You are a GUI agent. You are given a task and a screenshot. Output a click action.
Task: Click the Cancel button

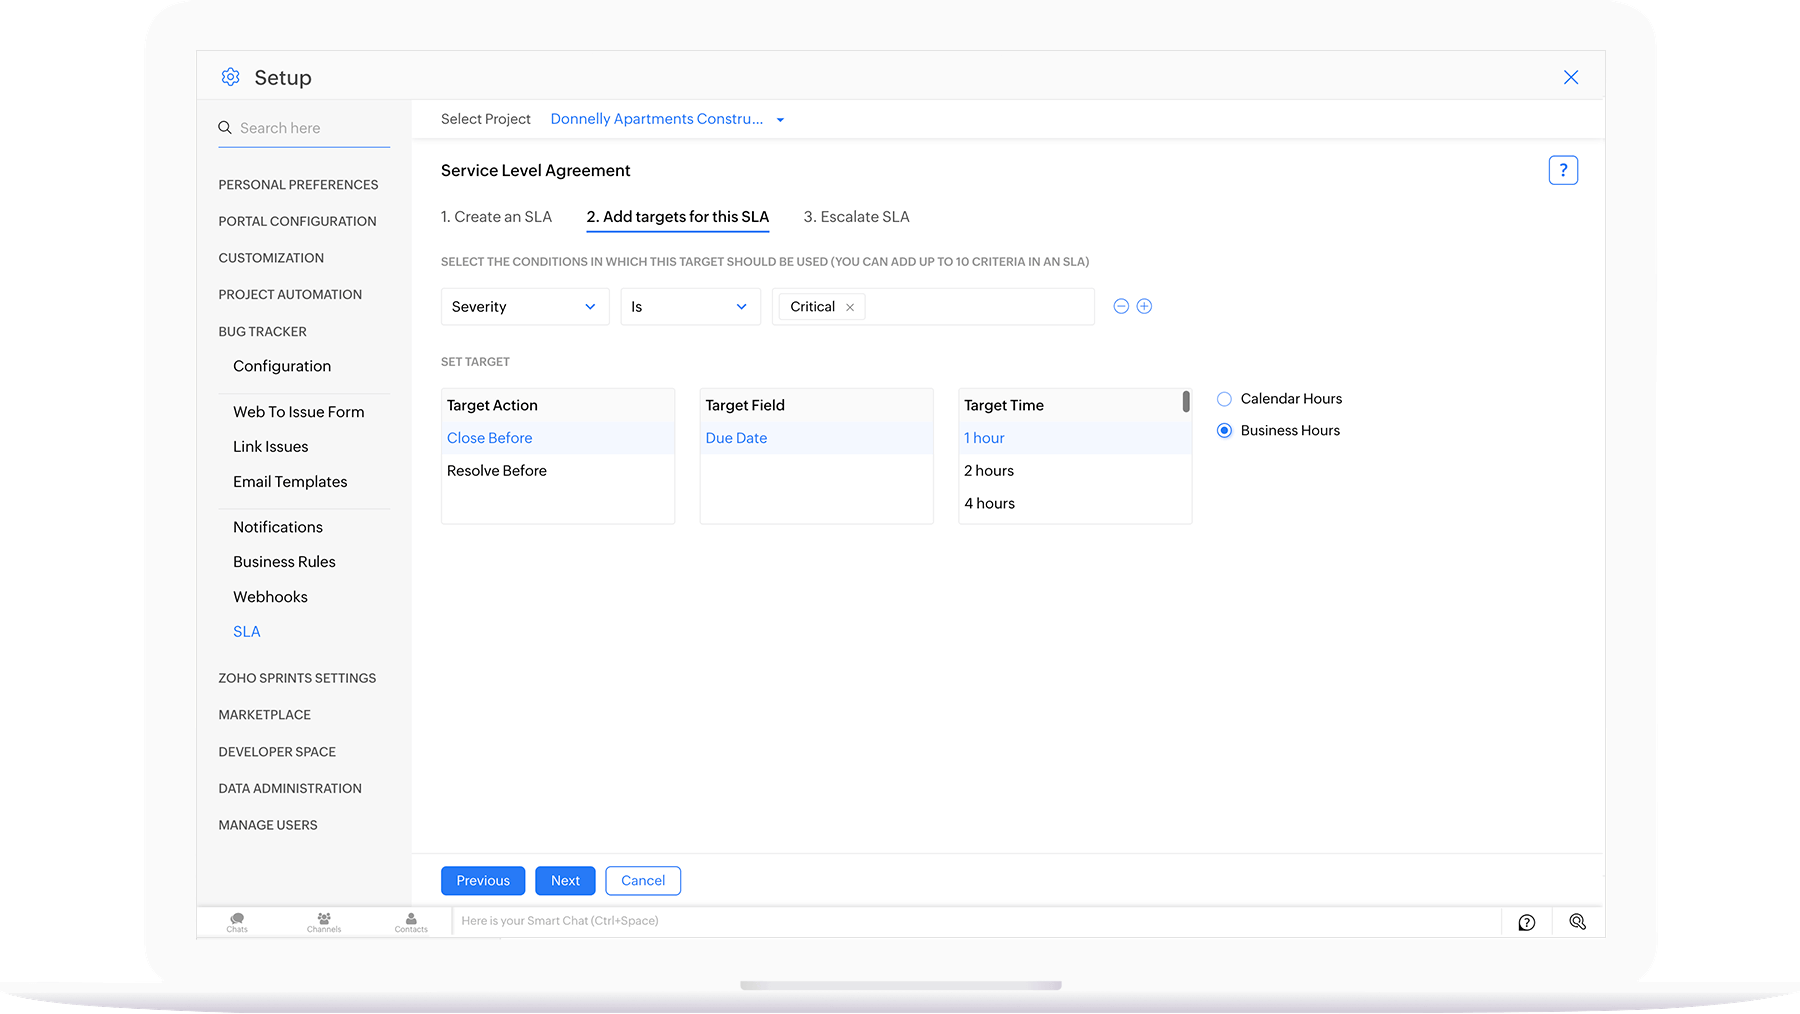click(642, 881)
